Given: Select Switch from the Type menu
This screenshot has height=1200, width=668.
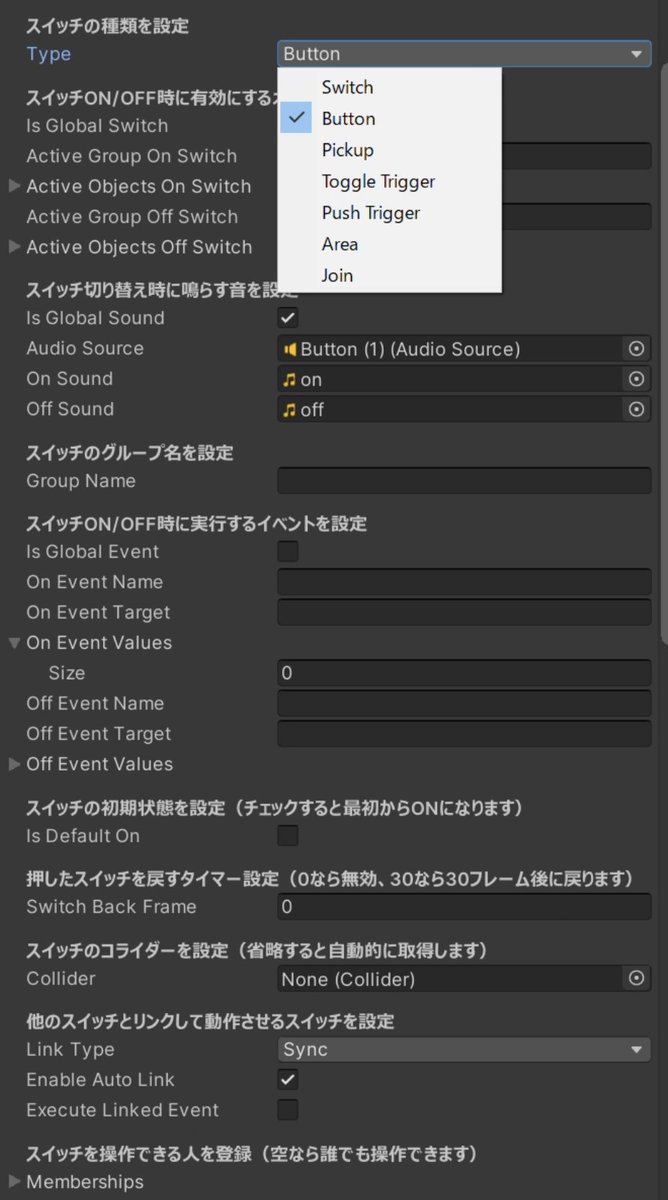Looking at the screenshot, I should (x=389, y=87).
